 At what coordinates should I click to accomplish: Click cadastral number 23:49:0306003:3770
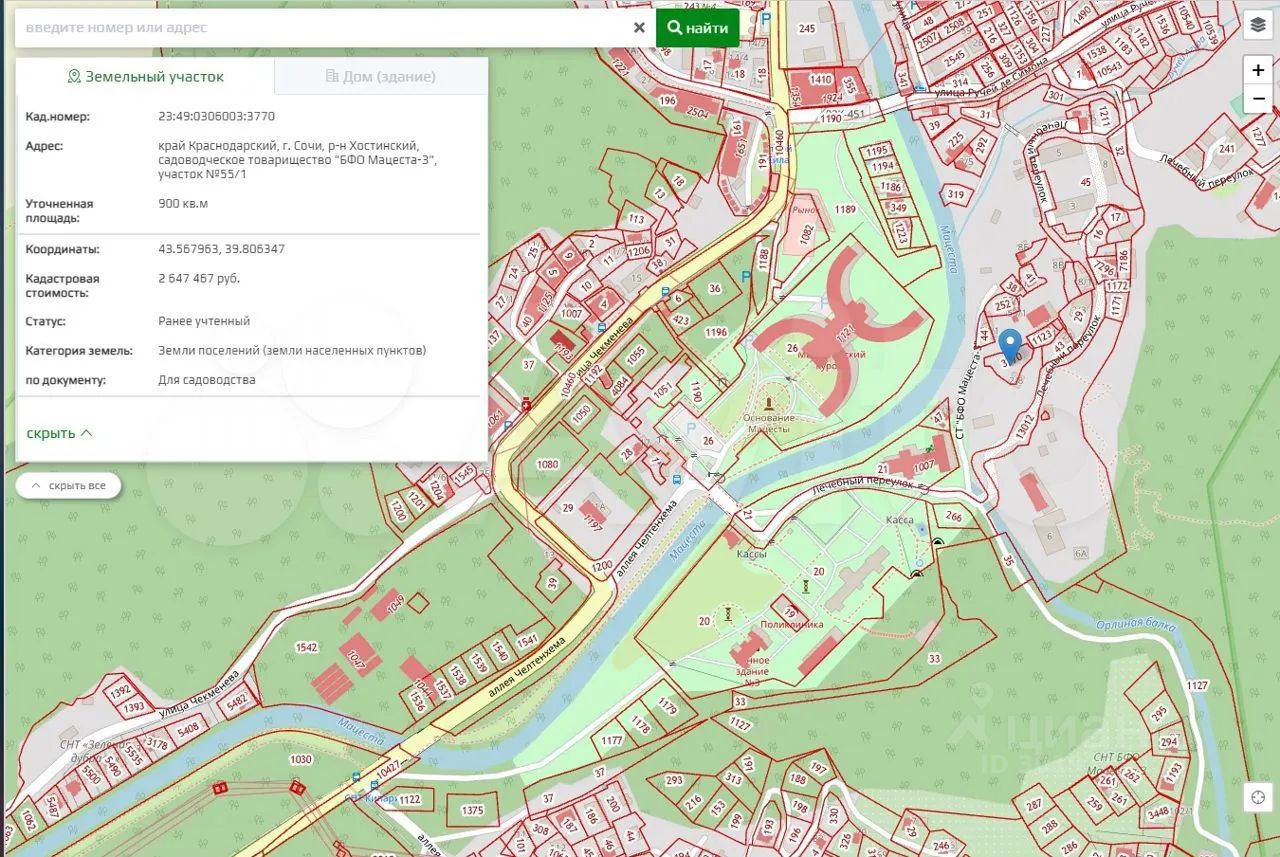point(216,116)
